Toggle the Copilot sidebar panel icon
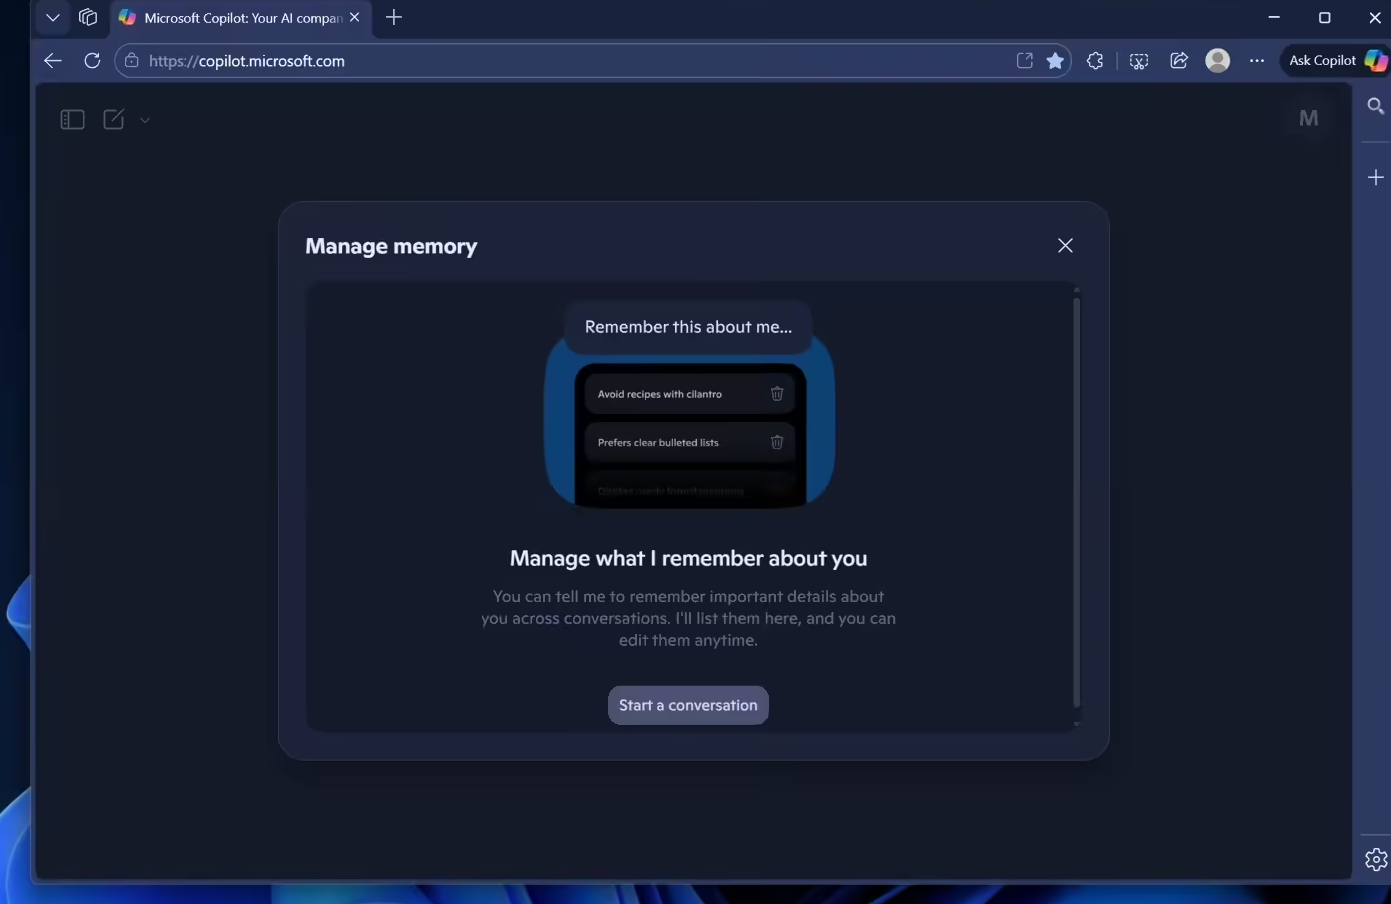Viewport: 1391px width, 904px height. coord(72,120)
